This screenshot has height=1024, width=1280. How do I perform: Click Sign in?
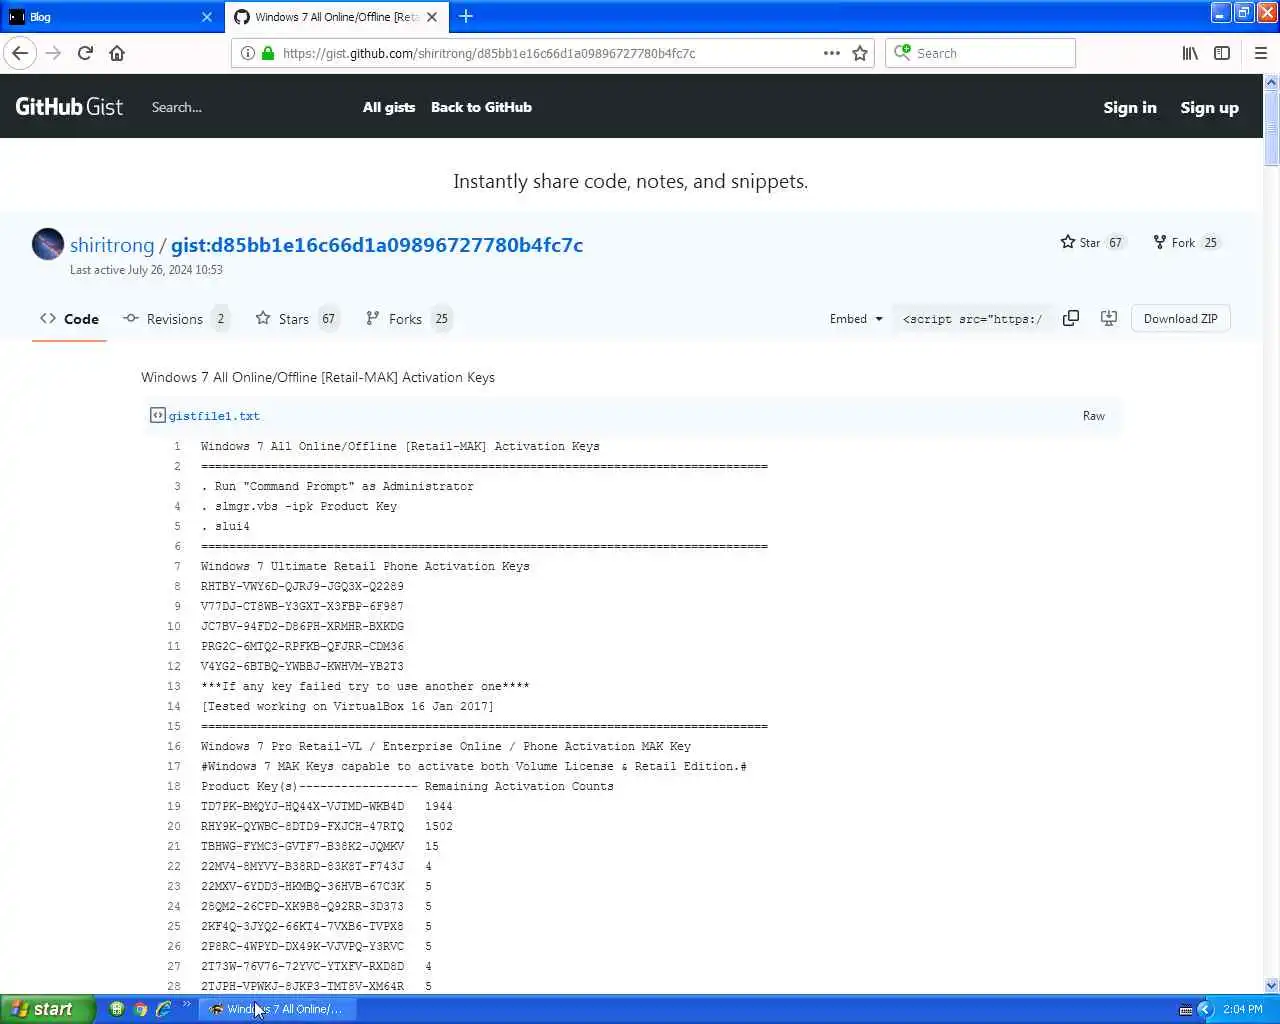click(1130, 107)
